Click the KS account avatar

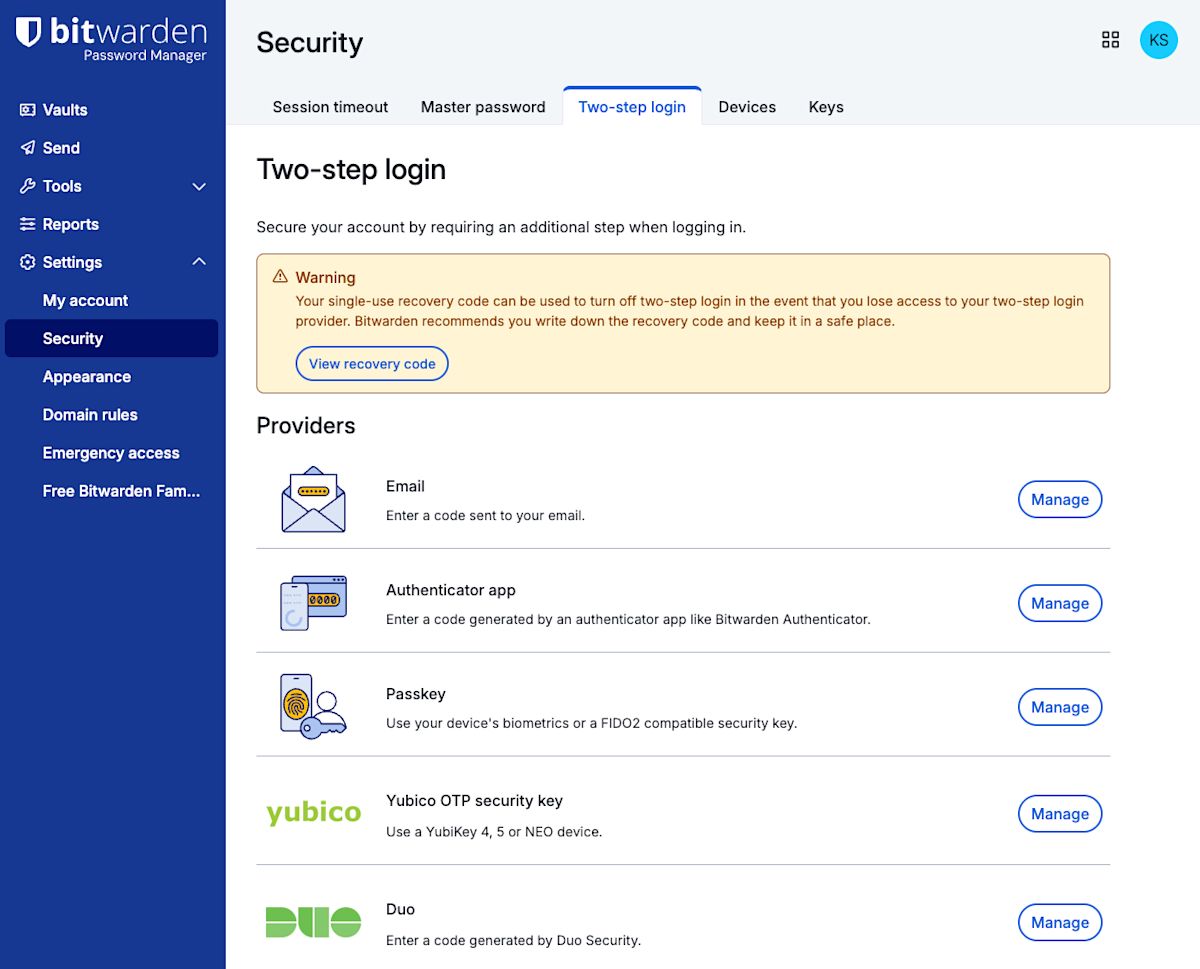1158,40
